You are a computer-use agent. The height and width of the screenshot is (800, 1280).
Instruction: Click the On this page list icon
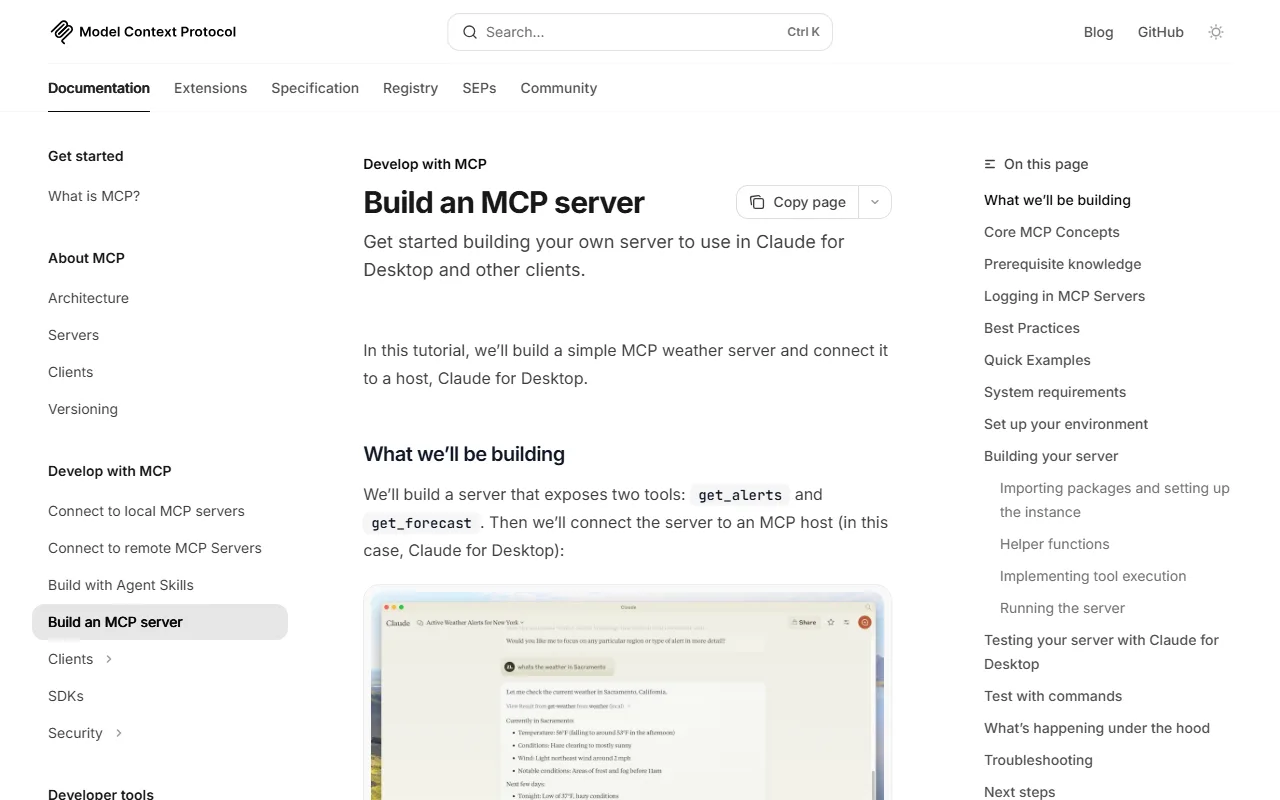coord(990,164)
